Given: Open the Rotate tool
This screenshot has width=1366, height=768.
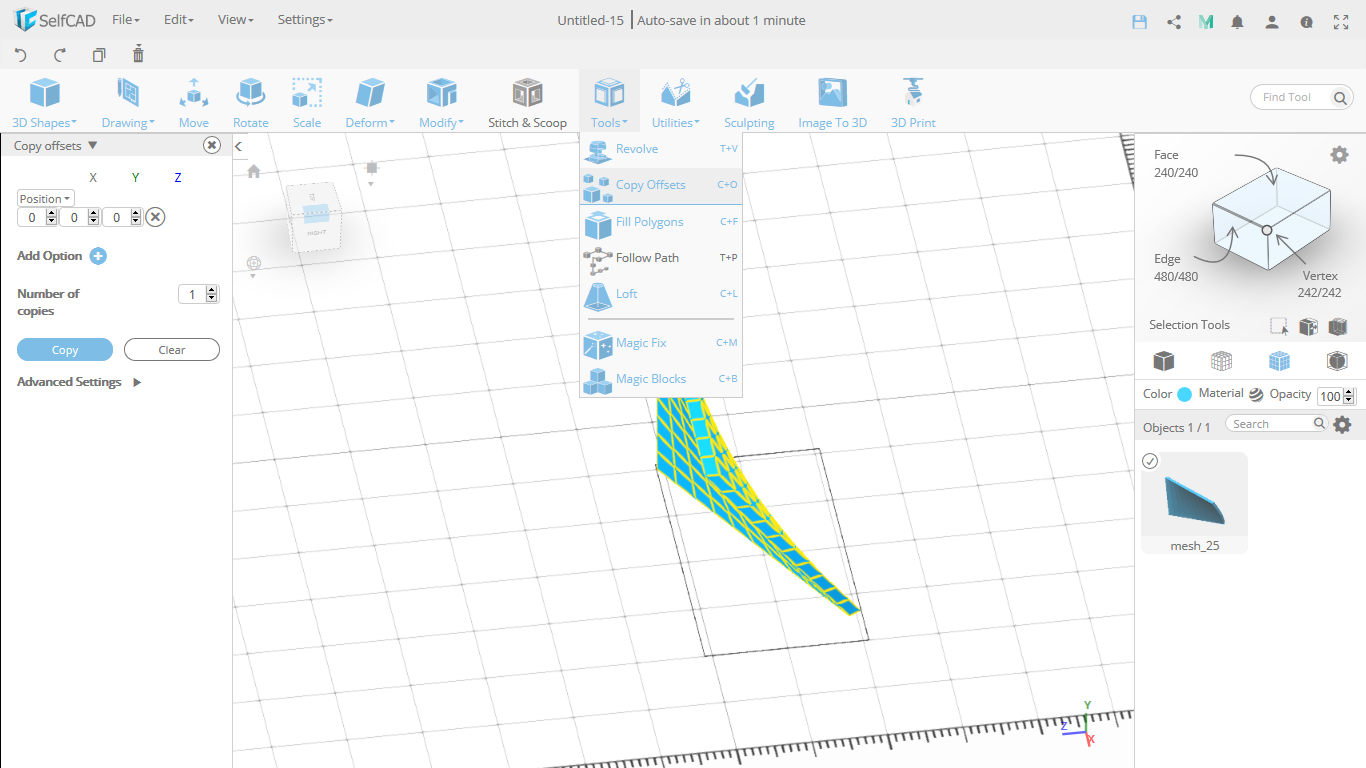Looking at the screenshot, I should 250,104.
